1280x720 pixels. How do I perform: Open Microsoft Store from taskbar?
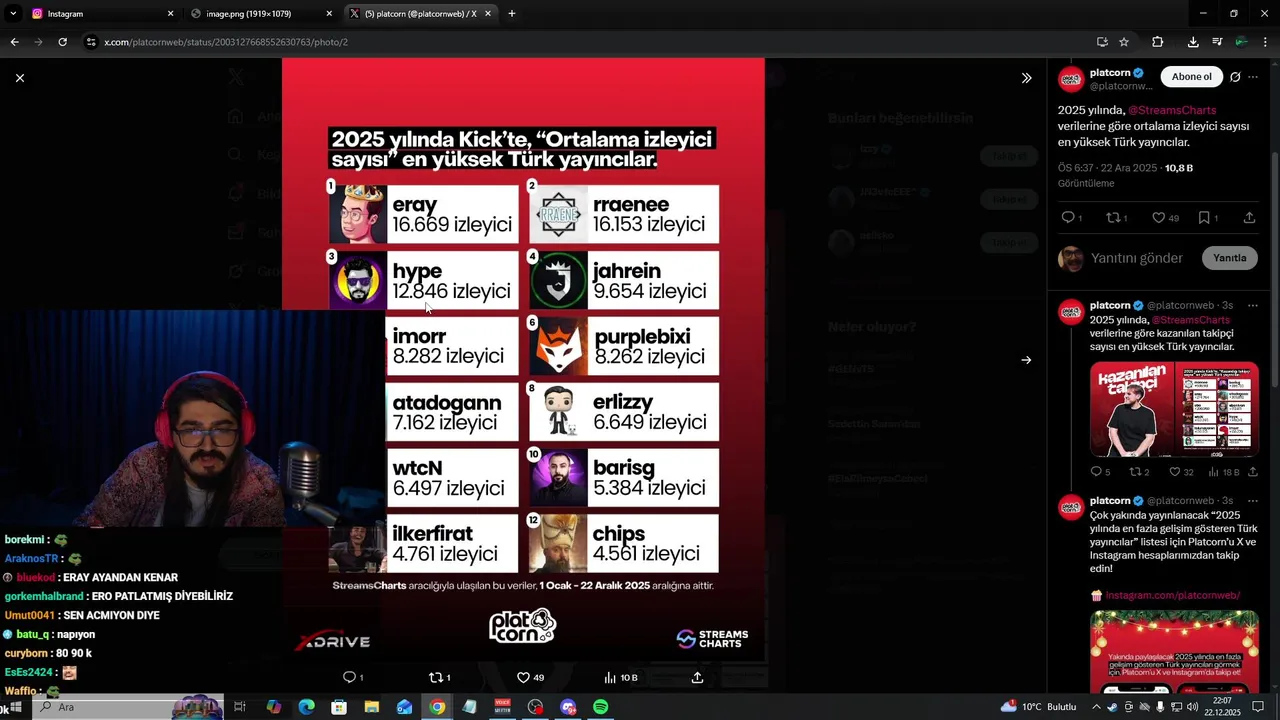[x=339, y=707]
